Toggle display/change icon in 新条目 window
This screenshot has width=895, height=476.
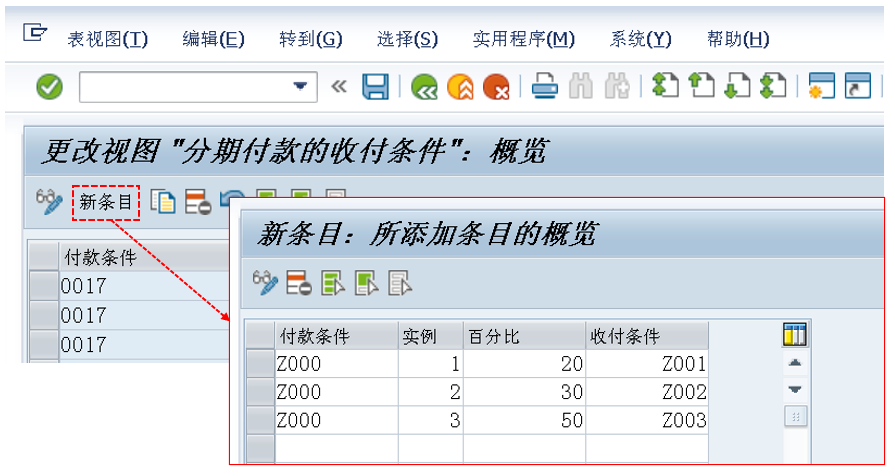point(265,283)
